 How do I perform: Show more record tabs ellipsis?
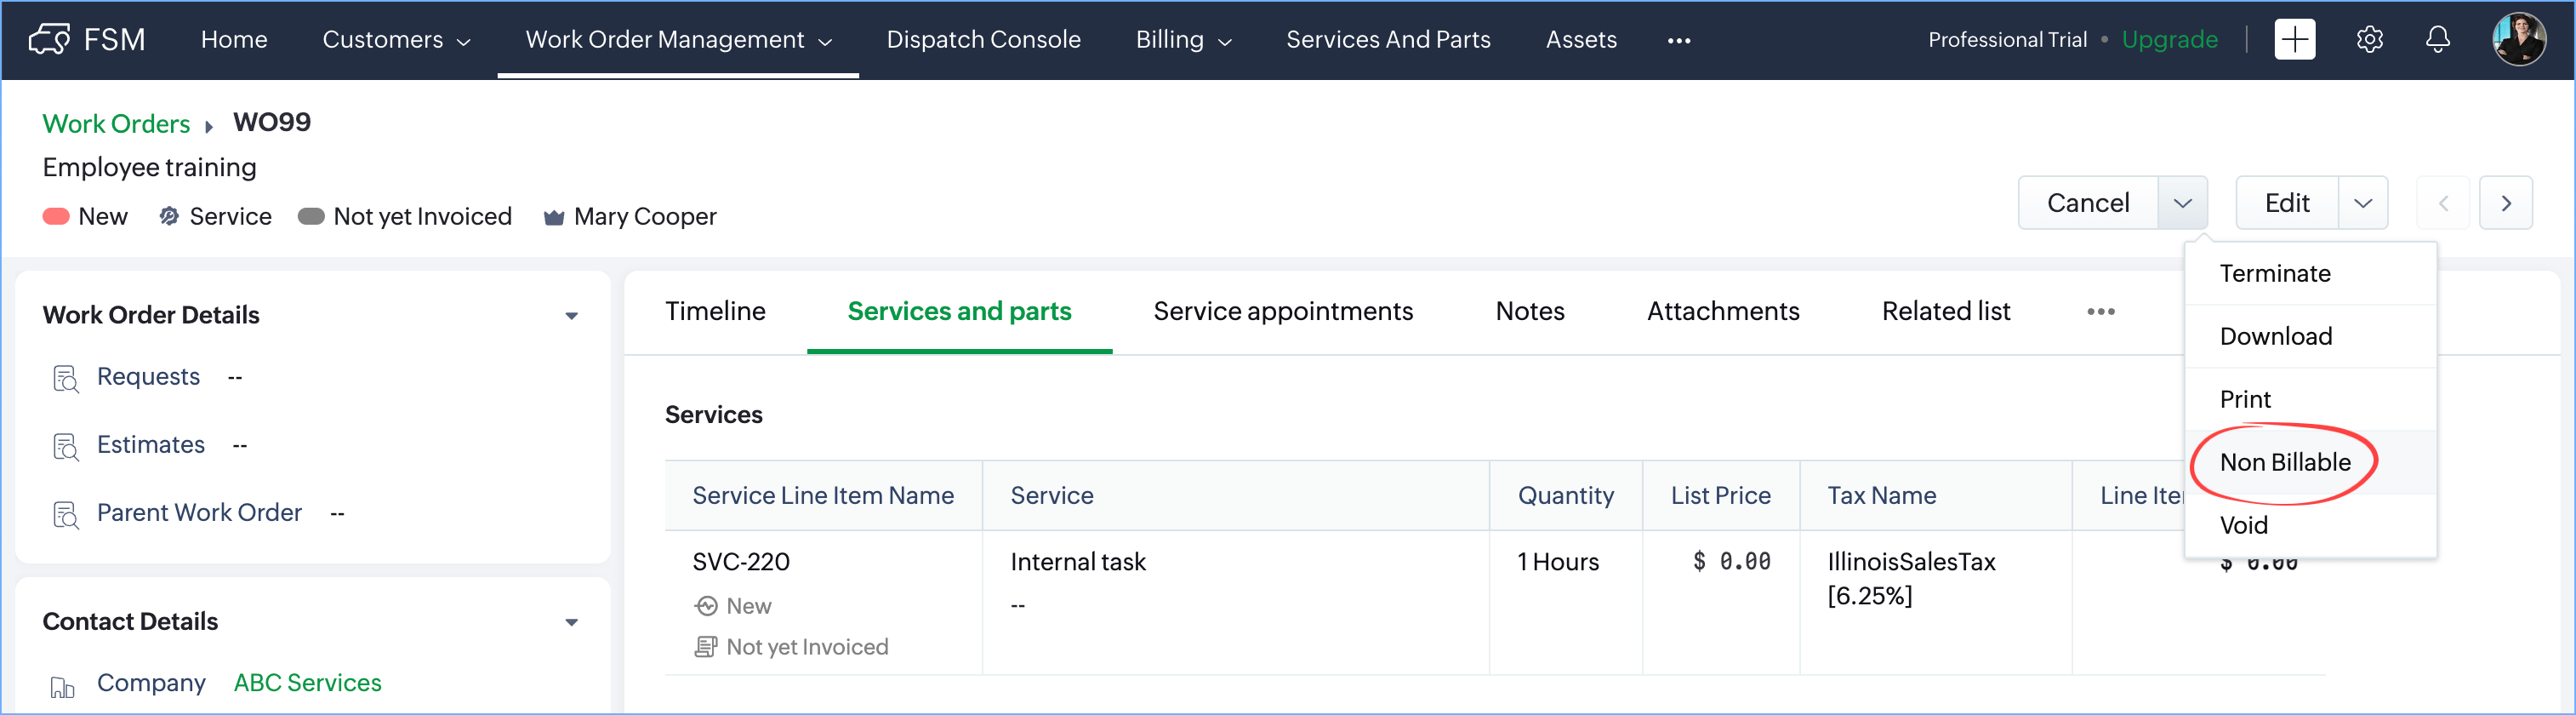point(2100,312)
